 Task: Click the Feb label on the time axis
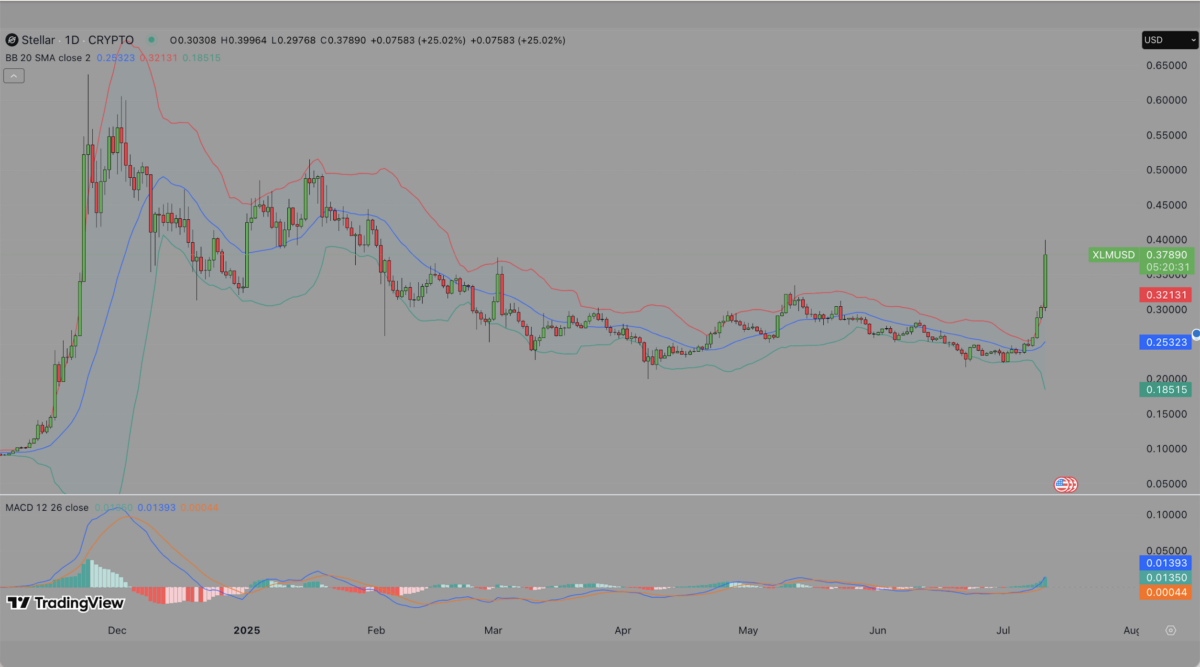pos(376,631)
